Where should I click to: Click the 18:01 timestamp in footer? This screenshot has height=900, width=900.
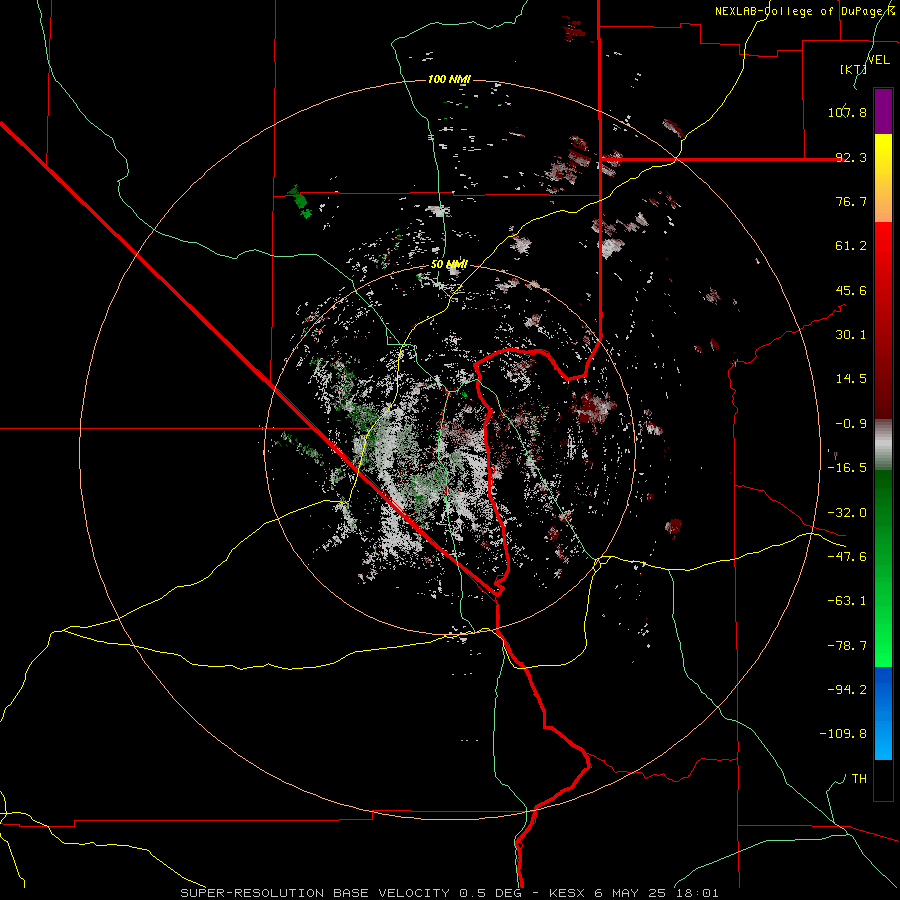(x=696, y=893)
